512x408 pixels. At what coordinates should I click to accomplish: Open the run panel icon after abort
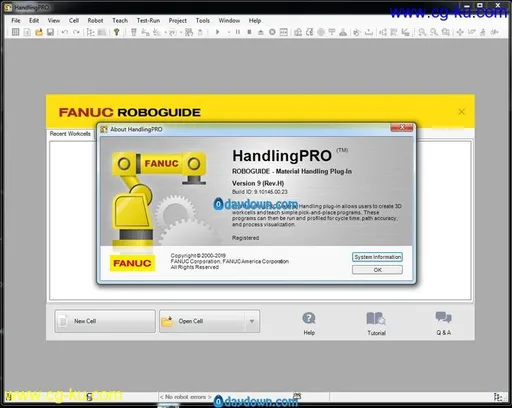[284, 32]
